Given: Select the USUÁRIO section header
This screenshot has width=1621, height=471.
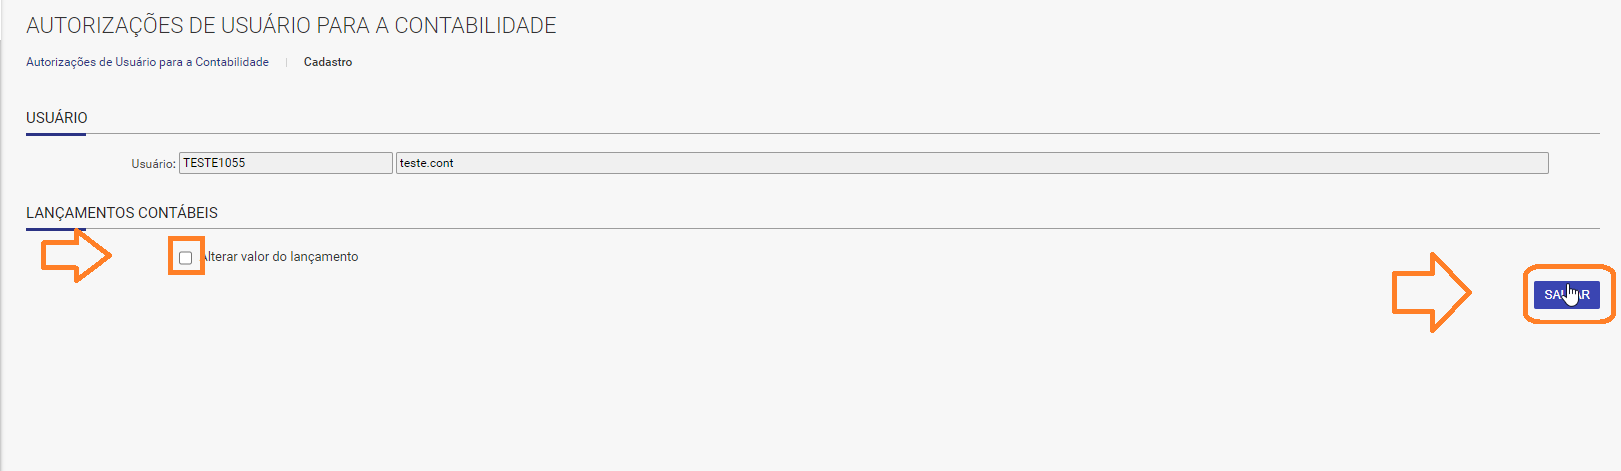Looking at the screenshot, I should pyautogui.click(x=57, y=118).
